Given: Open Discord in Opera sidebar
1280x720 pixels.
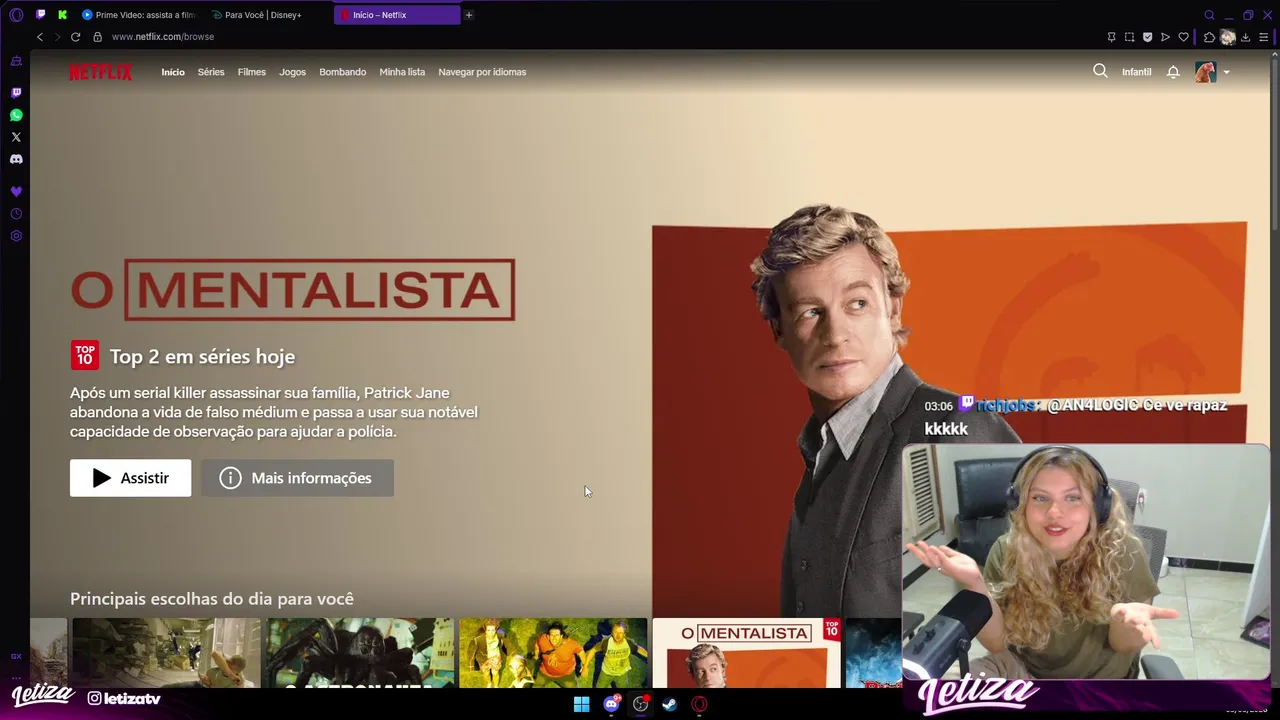Looking at the screenshot, I should [16, 159].
